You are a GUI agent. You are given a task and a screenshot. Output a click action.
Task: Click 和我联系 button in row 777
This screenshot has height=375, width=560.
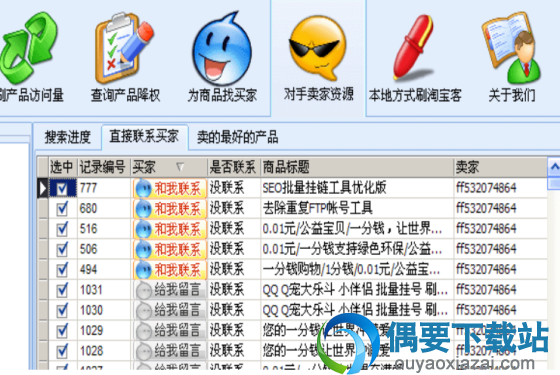click(x=170, y=188)
